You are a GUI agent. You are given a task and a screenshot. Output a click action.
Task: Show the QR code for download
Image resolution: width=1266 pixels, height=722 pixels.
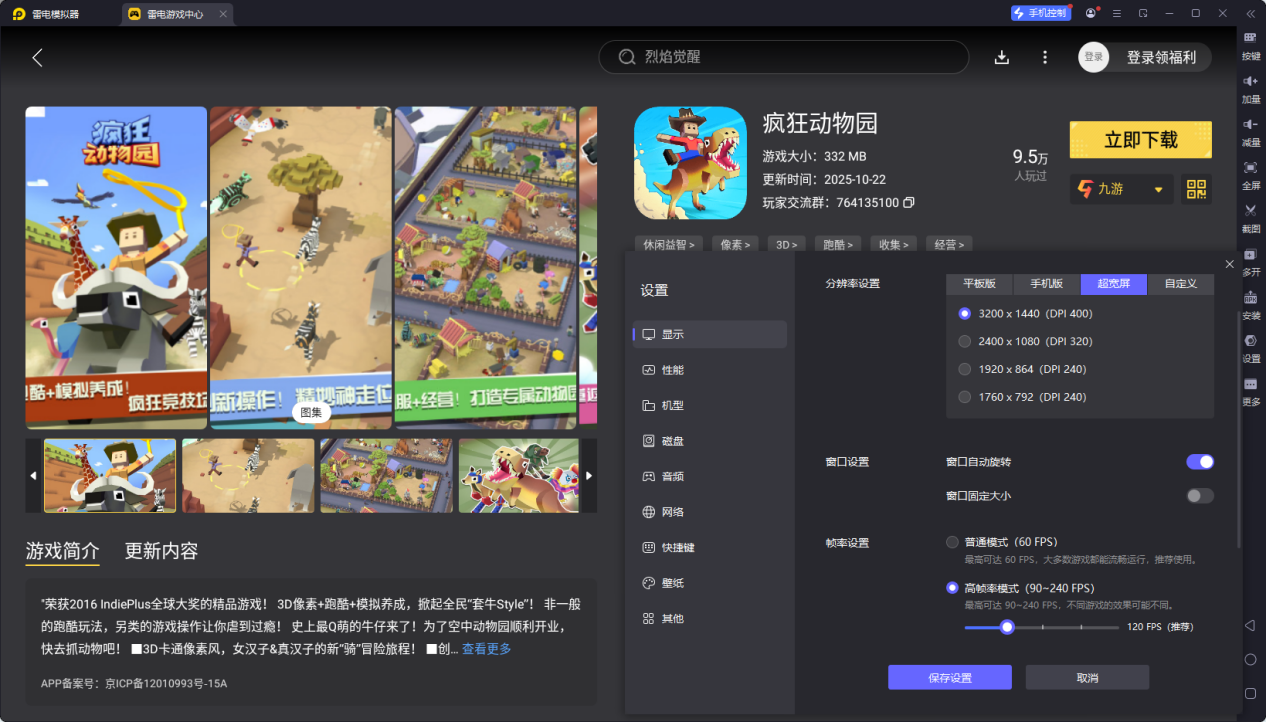click(1196, 189)
